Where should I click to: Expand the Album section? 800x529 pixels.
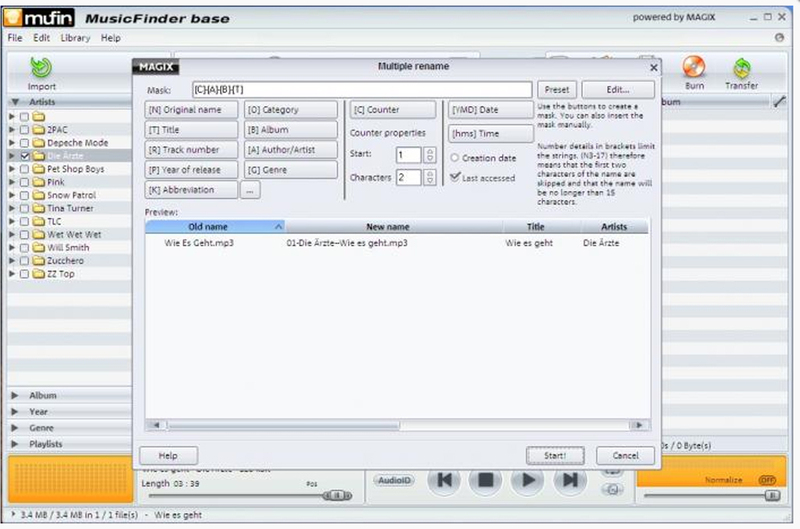point(15,395)
